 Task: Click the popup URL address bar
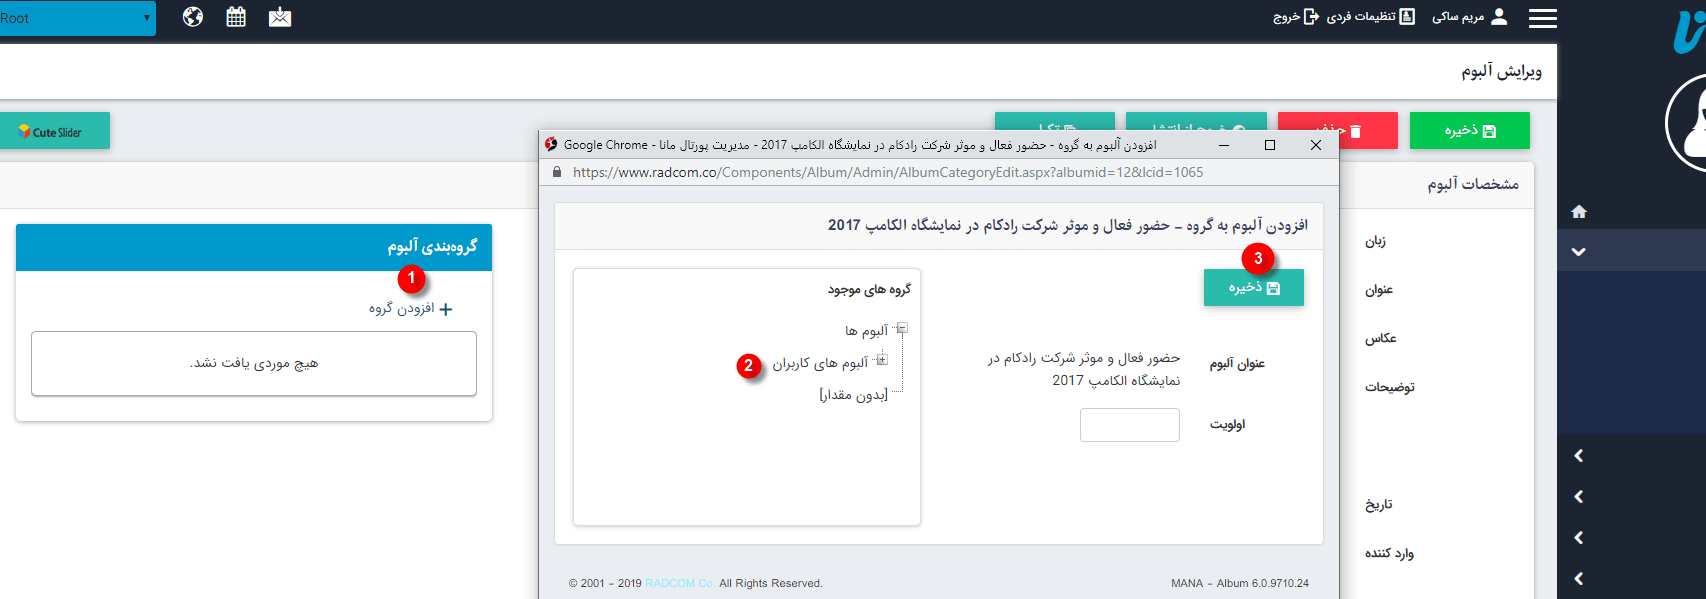pyautogui.click(x=887, y=173)
